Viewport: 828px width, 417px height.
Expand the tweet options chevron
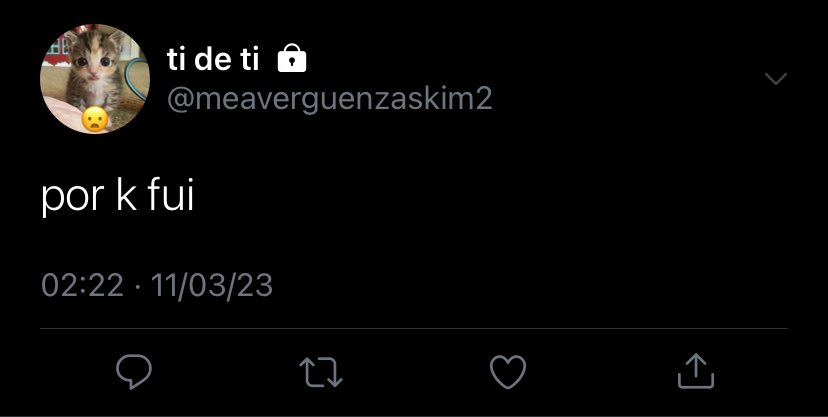[776, 79]
